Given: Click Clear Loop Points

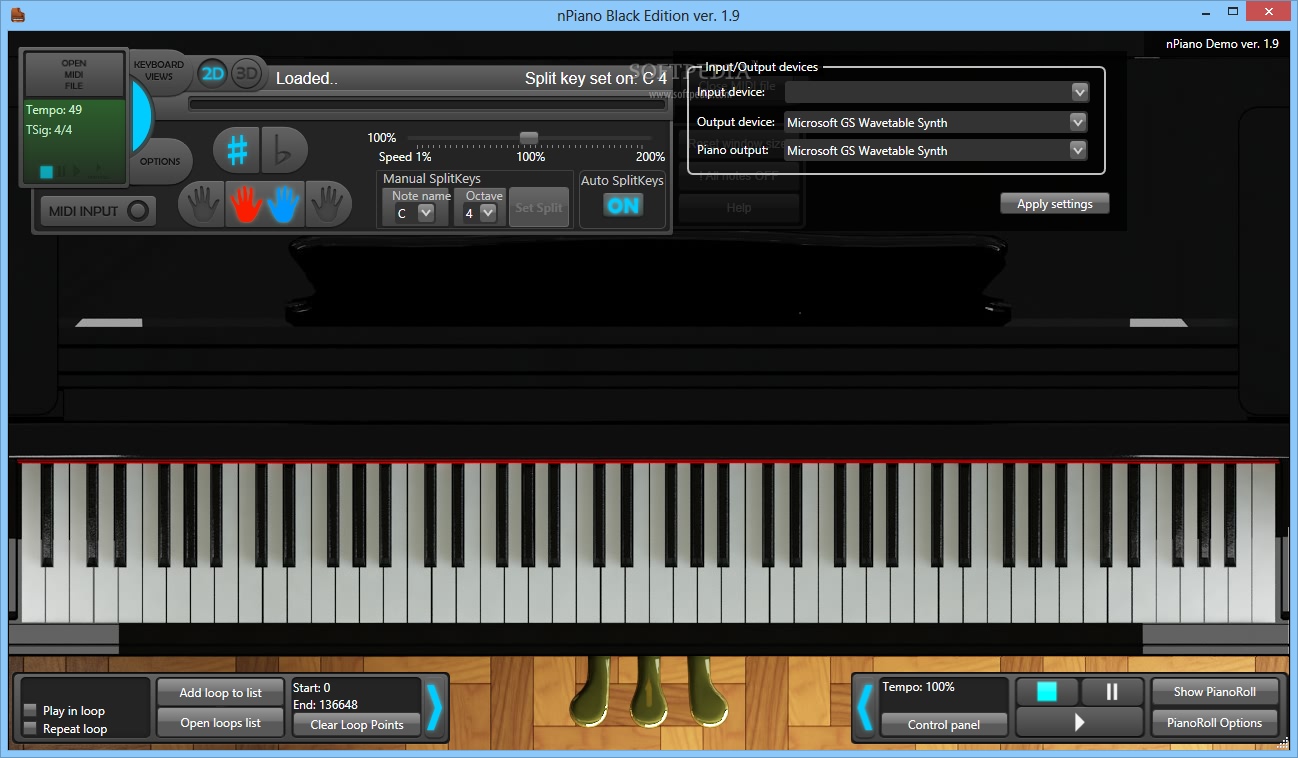Looking at the screenshot, I should pyautogui.click(x=357, y=725).
